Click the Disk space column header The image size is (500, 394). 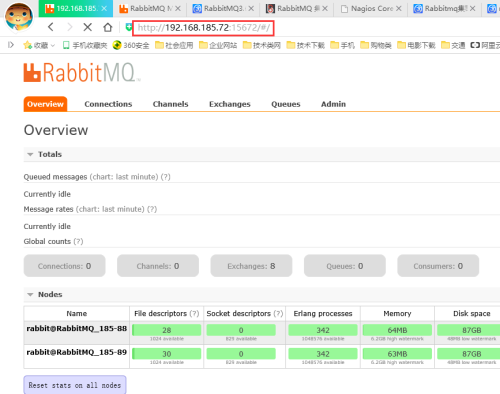472,313
